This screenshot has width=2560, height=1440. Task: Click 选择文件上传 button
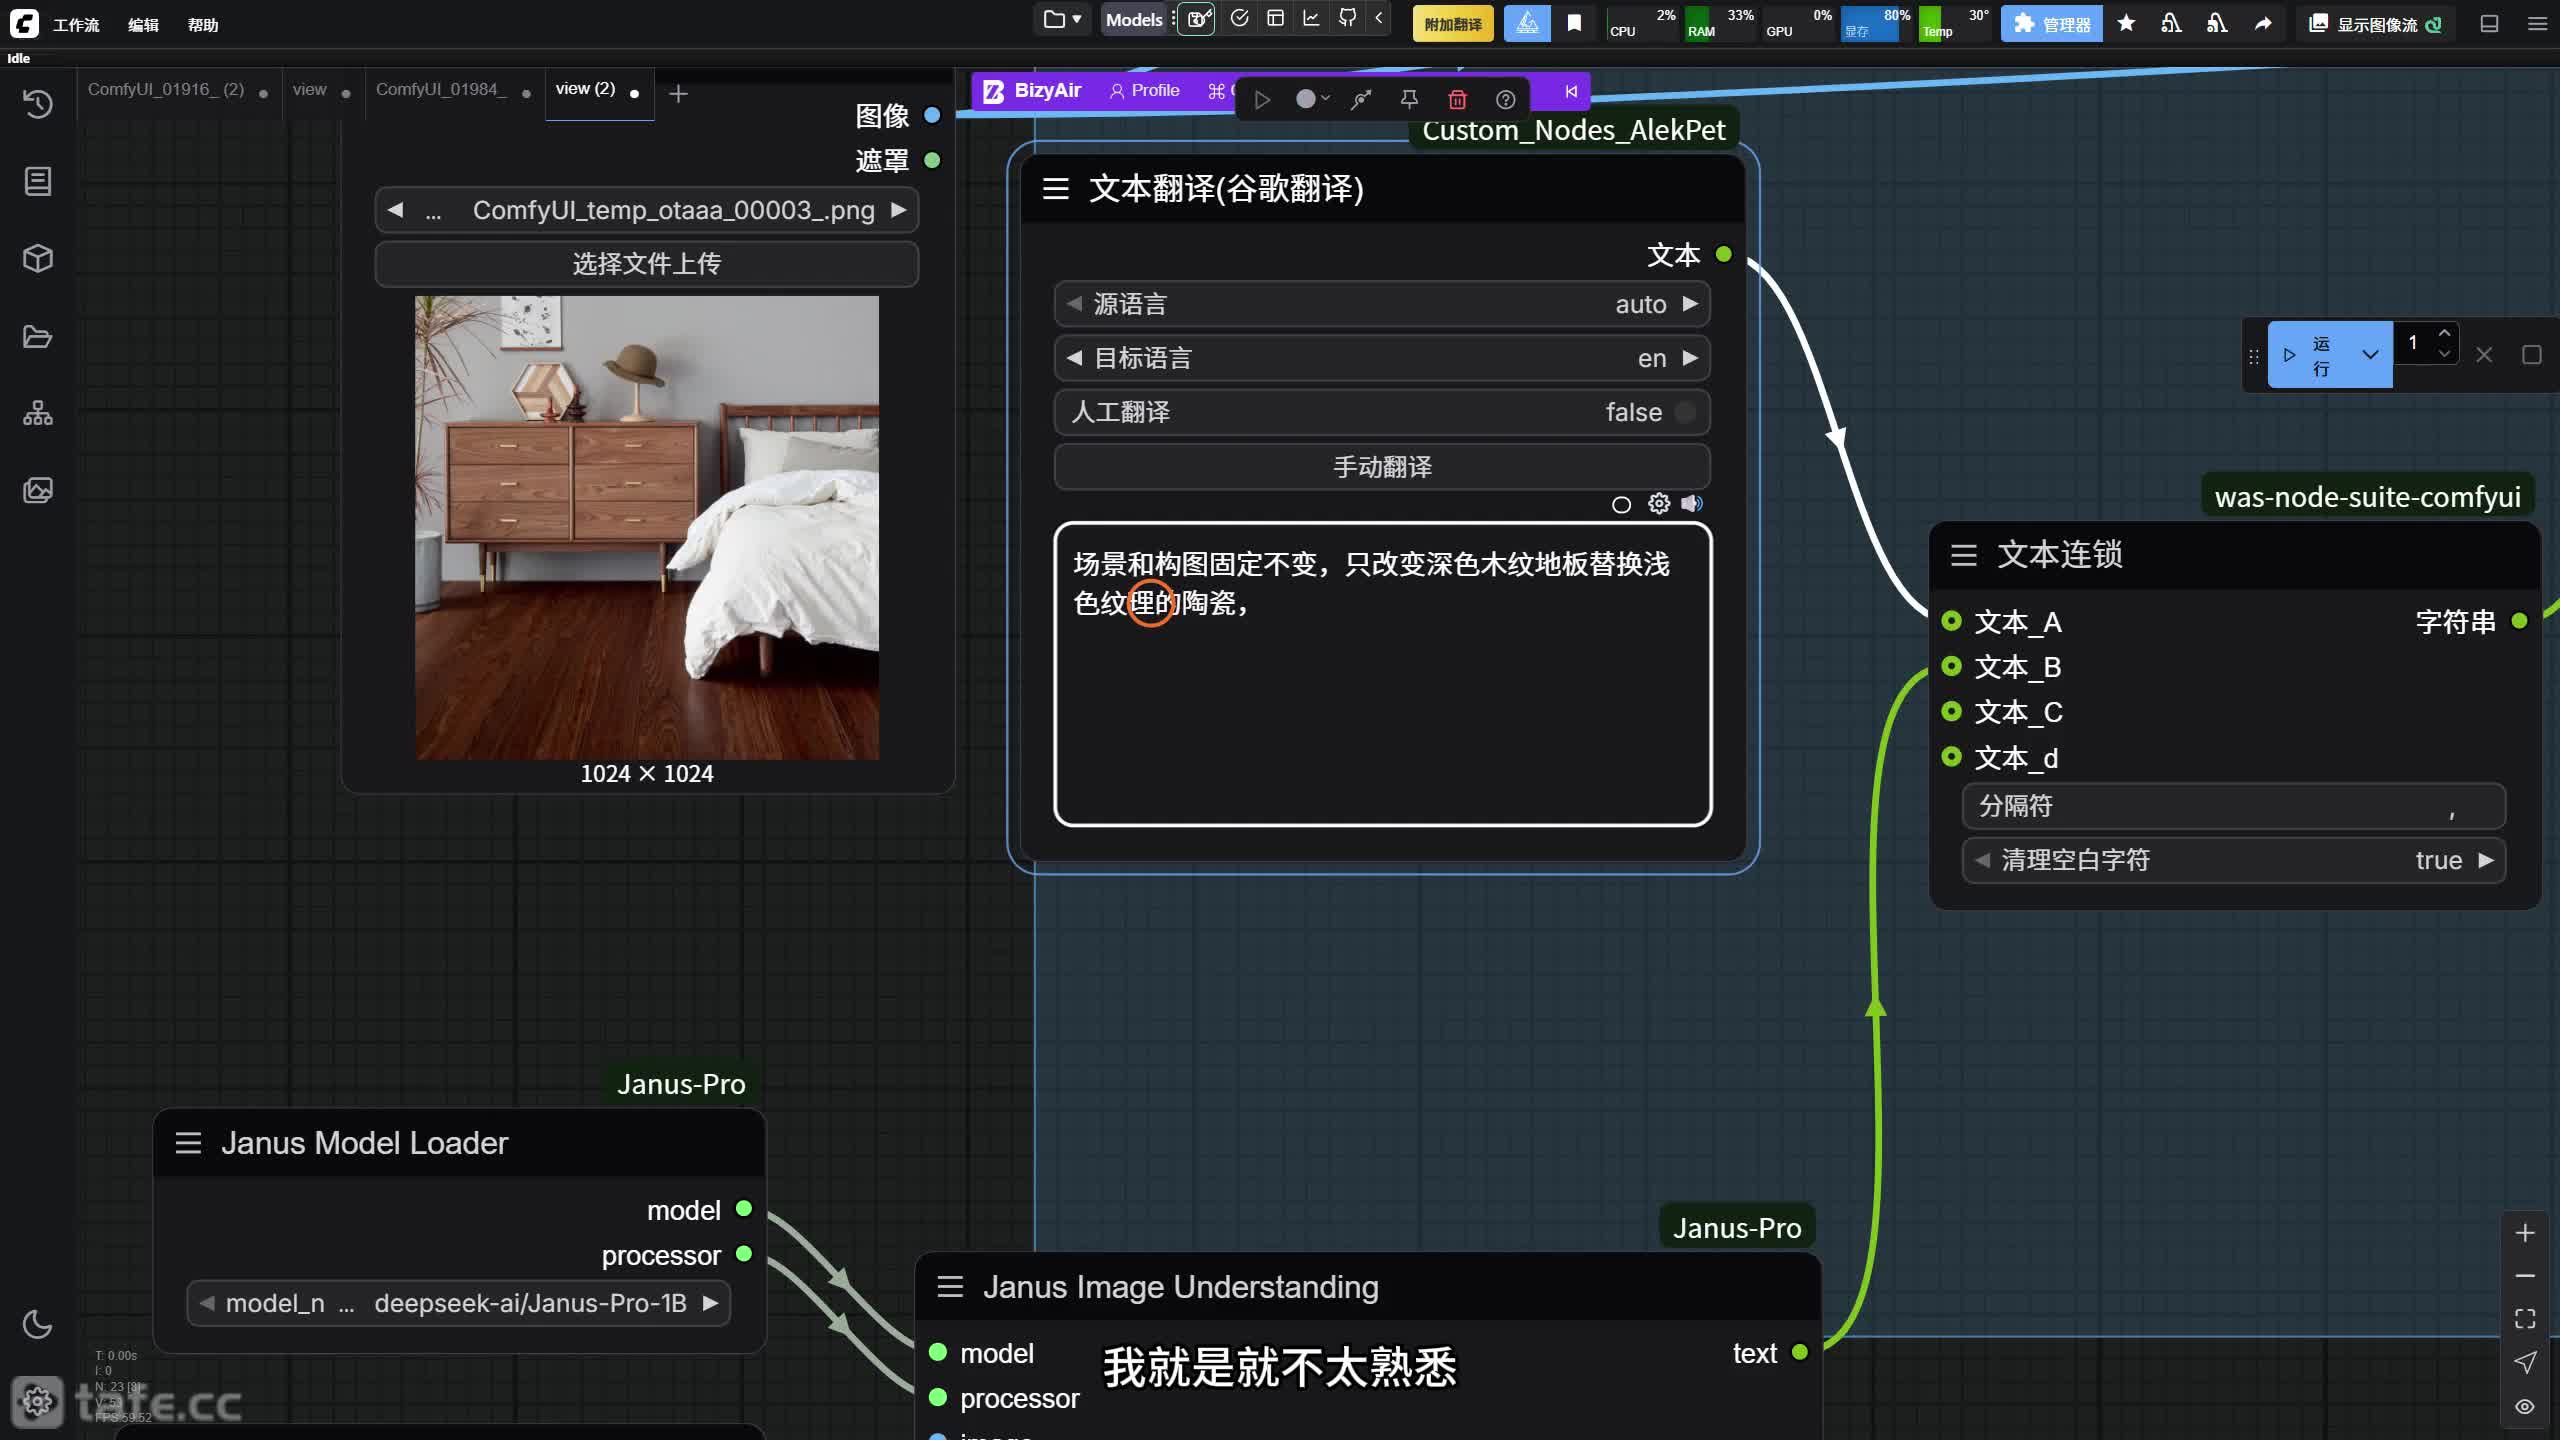(x=646, y=264)
